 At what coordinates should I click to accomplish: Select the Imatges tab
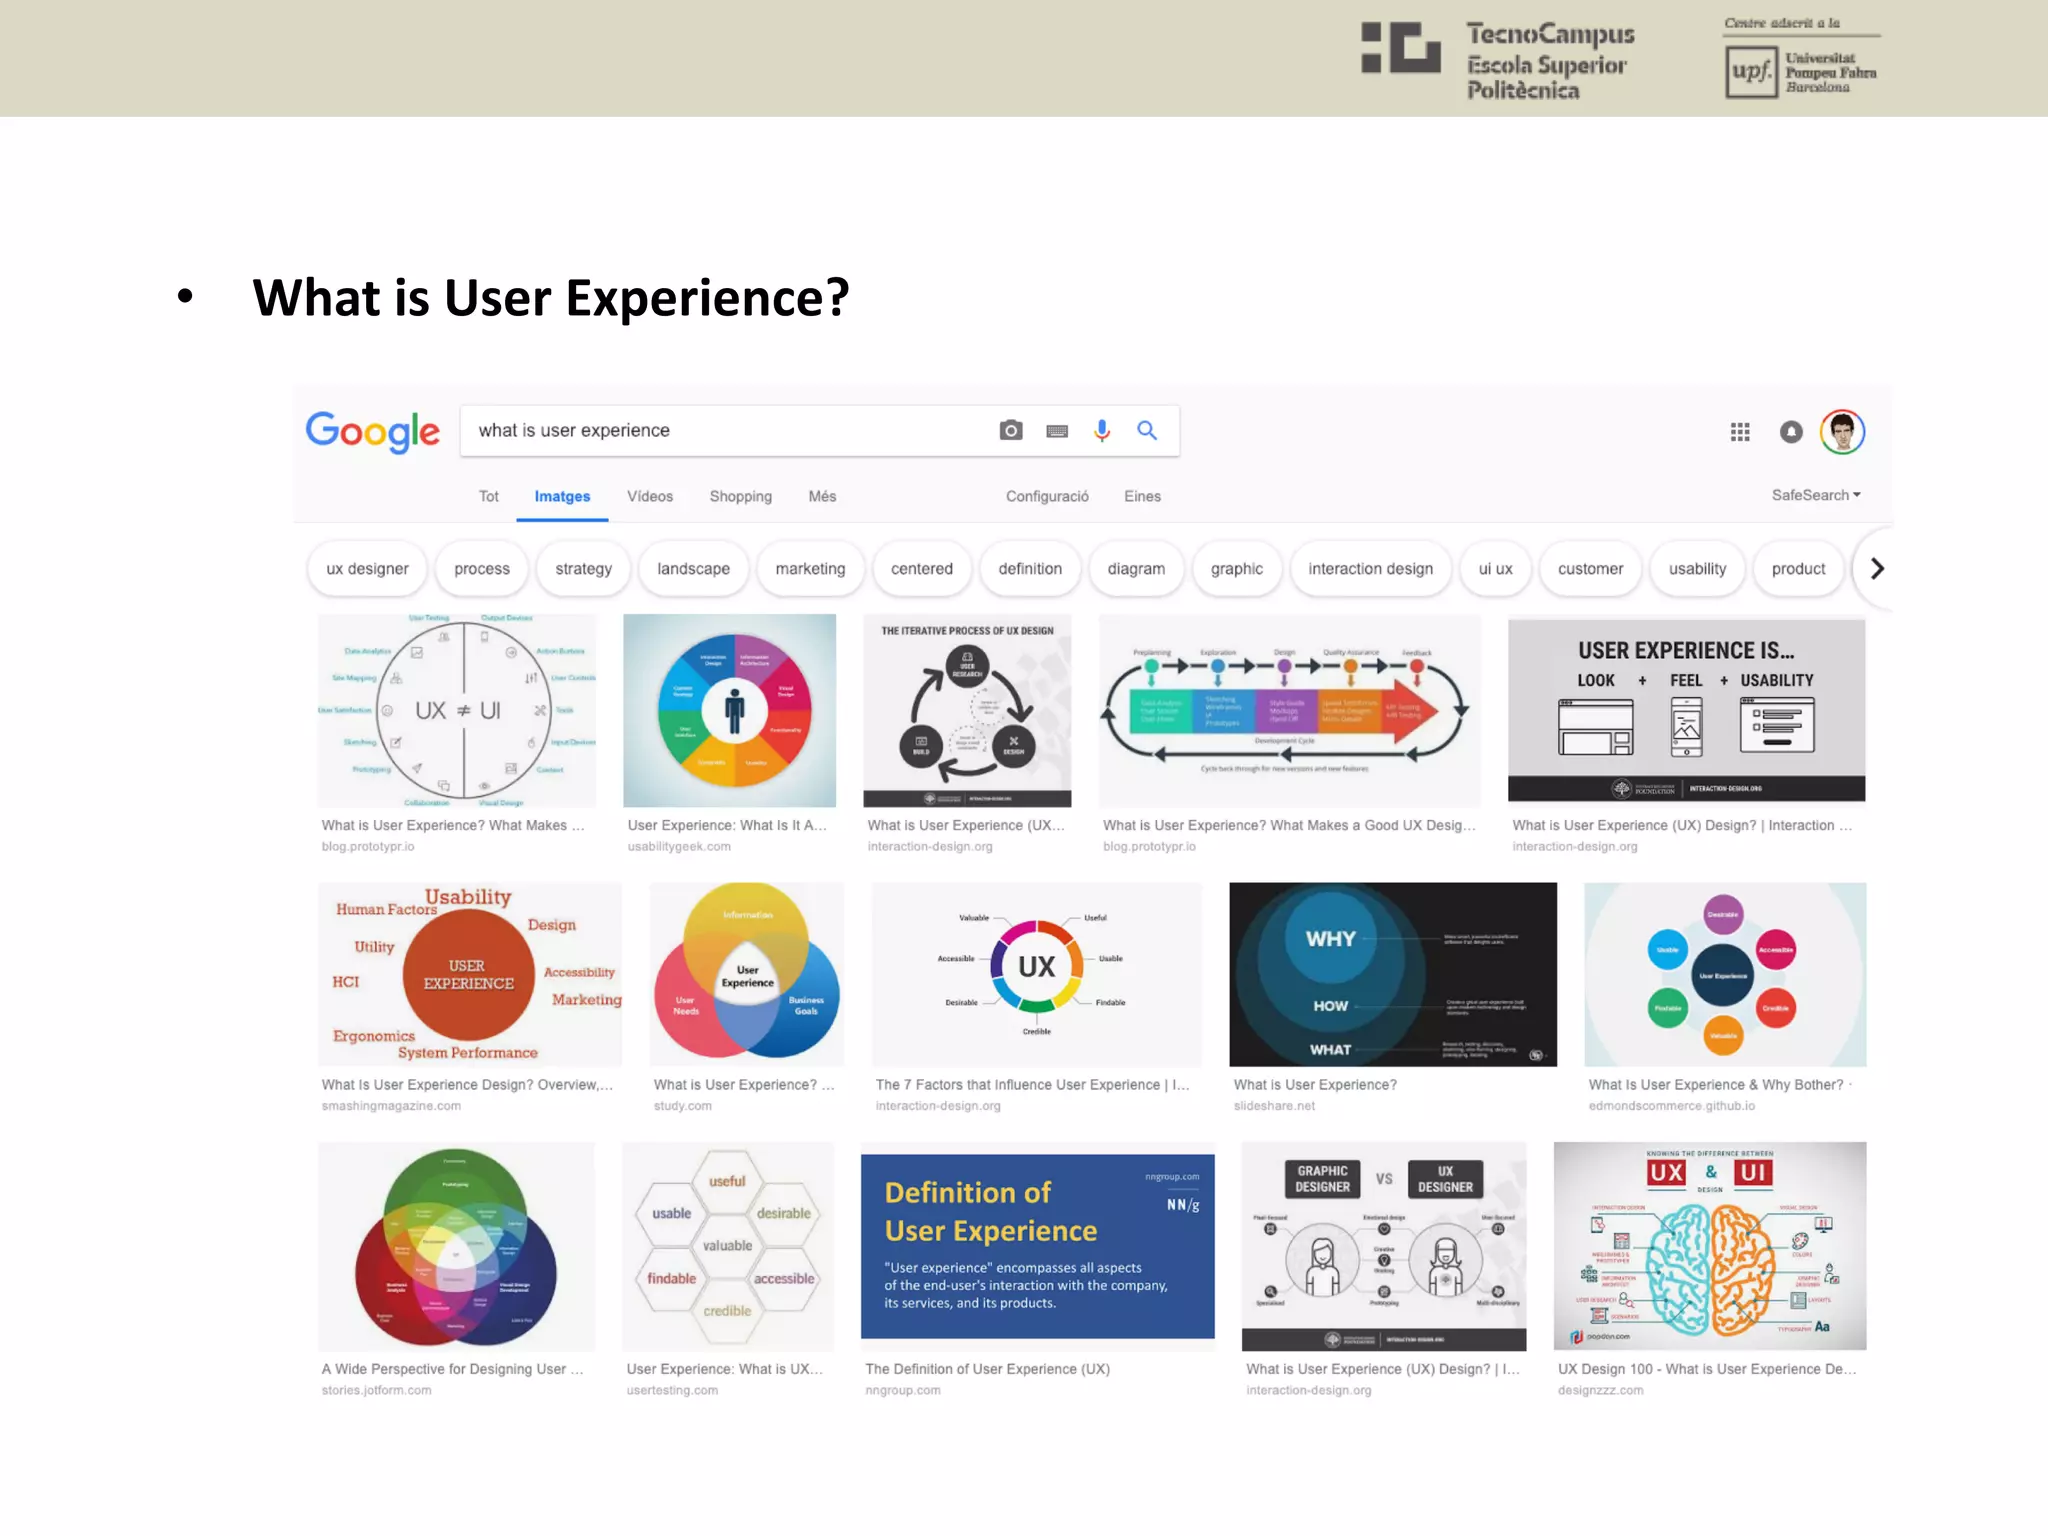562,496
